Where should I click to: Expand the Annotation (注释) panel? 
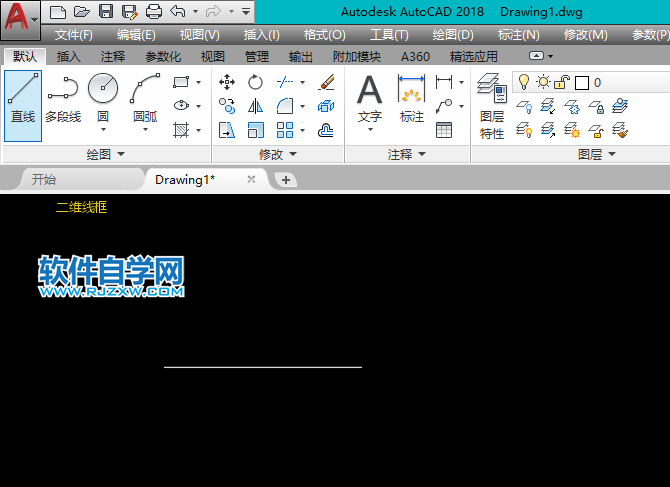tap(407, 154)
